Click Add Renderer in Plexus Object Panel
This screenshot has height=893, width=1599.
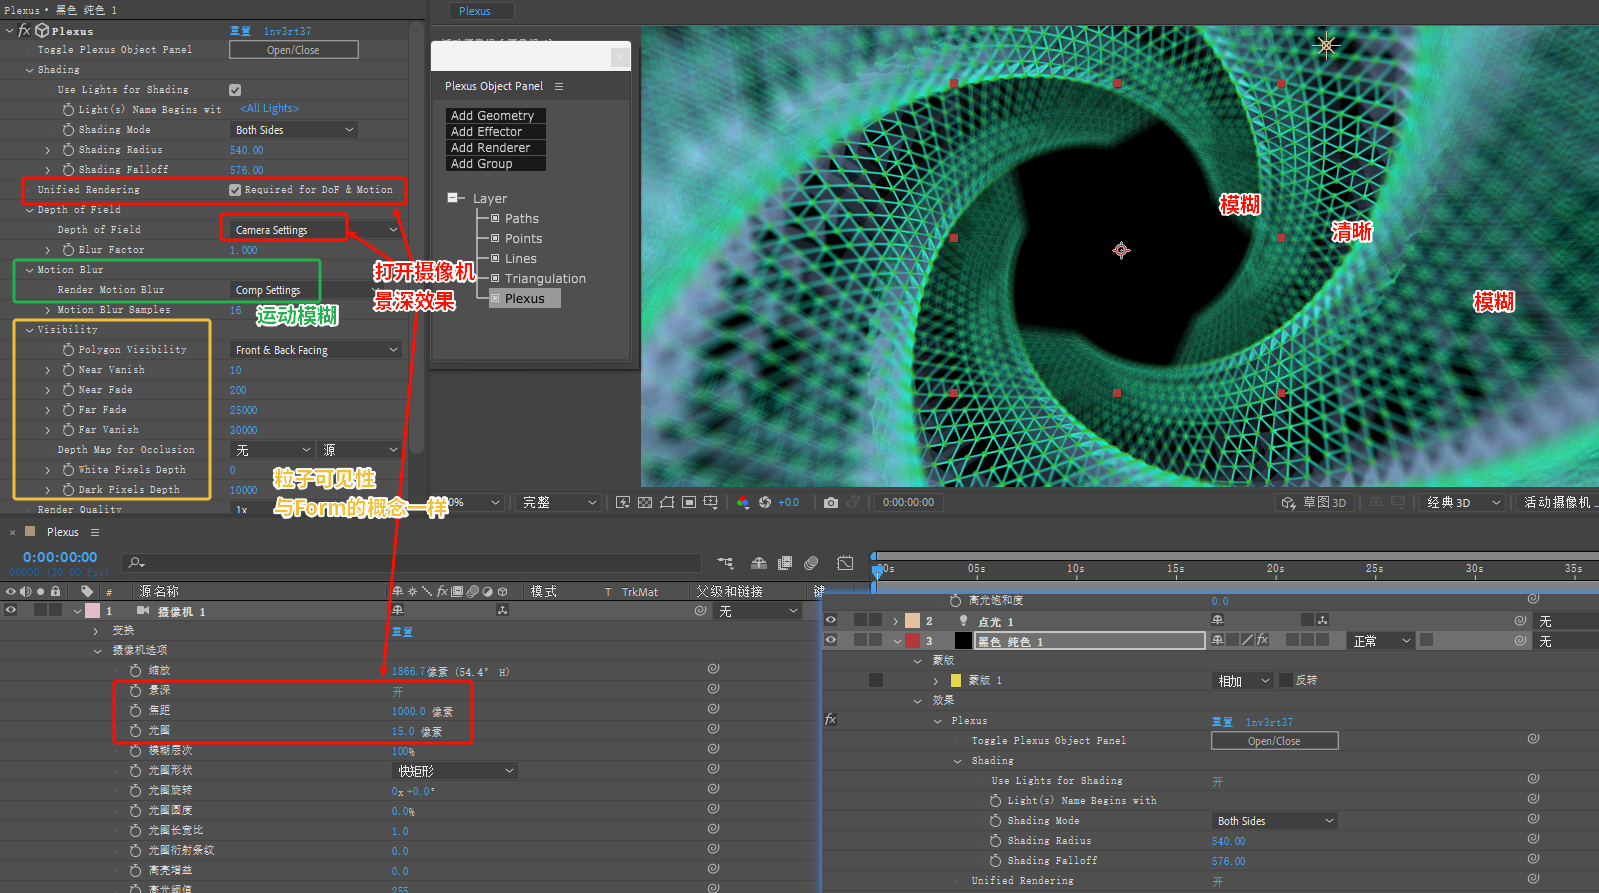(495, 148)
